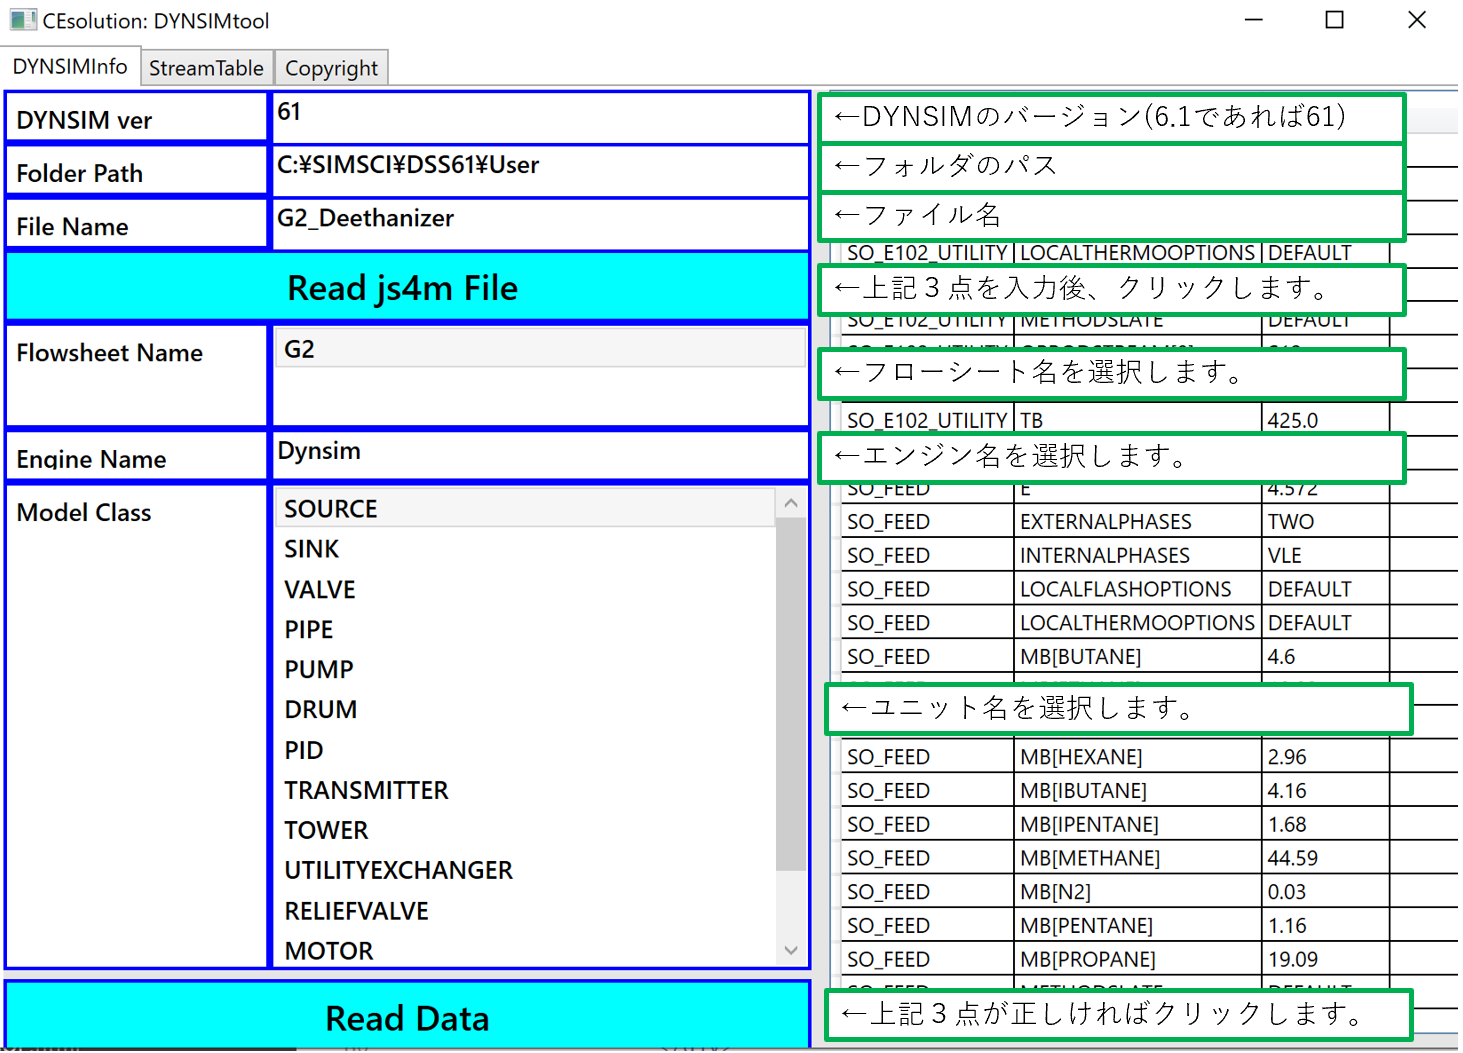Viewport: 1463px width, 1053px height.
Task: Select SOURCE in Model Class list
Action: (x=526, y=508)
